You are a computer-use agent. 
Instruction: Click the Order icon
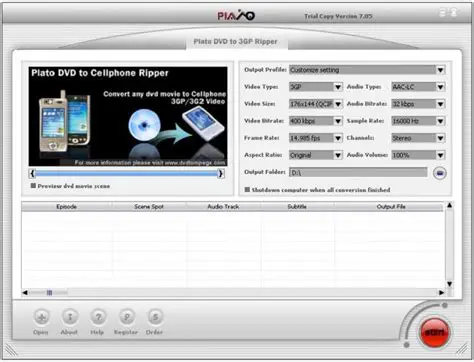tap(155, 317)
